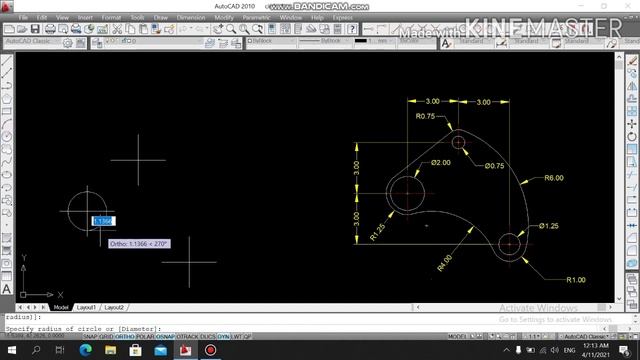Screen dimensions: 640x360
Task: Select the Circle draw tool
Action: (7, 137)
